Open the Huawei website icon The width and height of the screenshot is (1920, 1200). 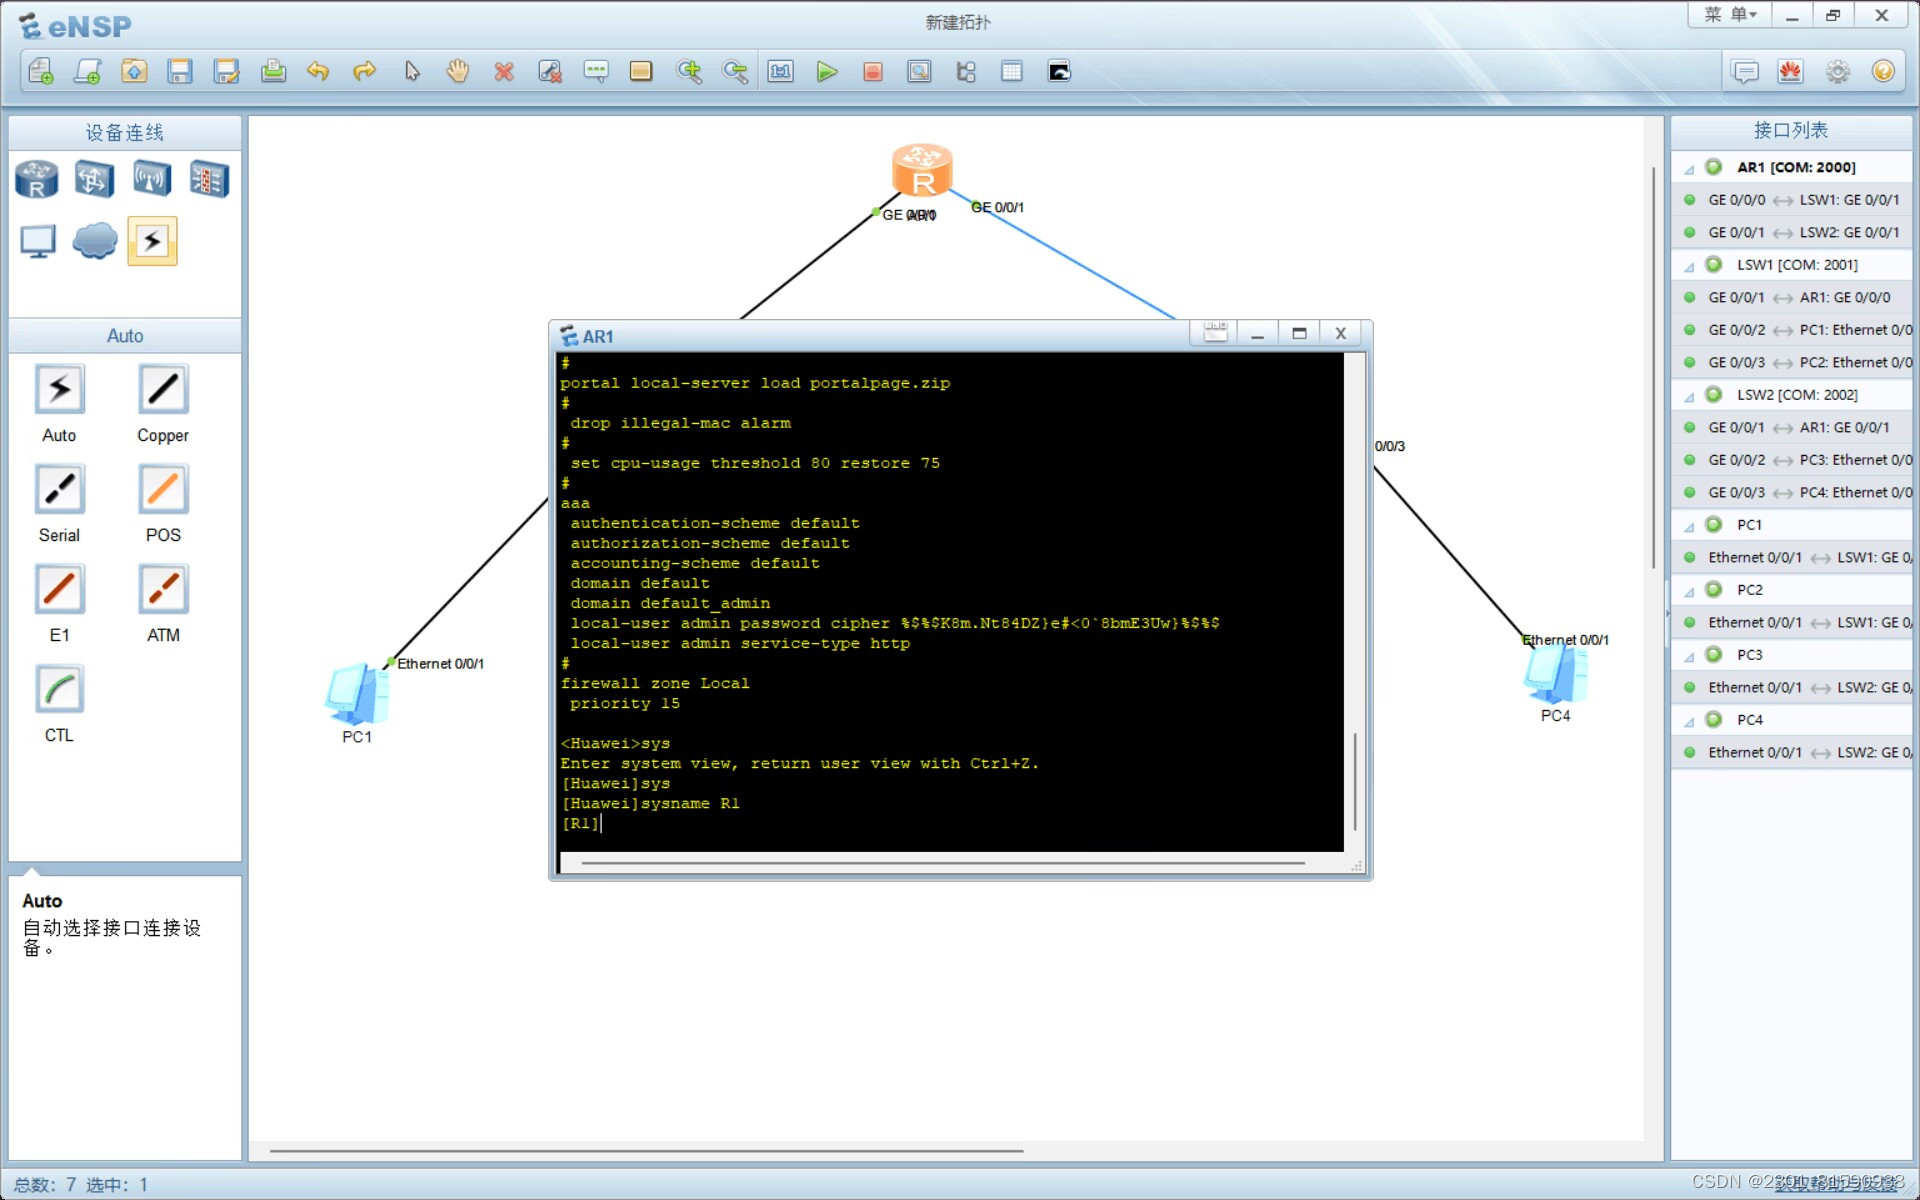click(x=1790, y=71)
